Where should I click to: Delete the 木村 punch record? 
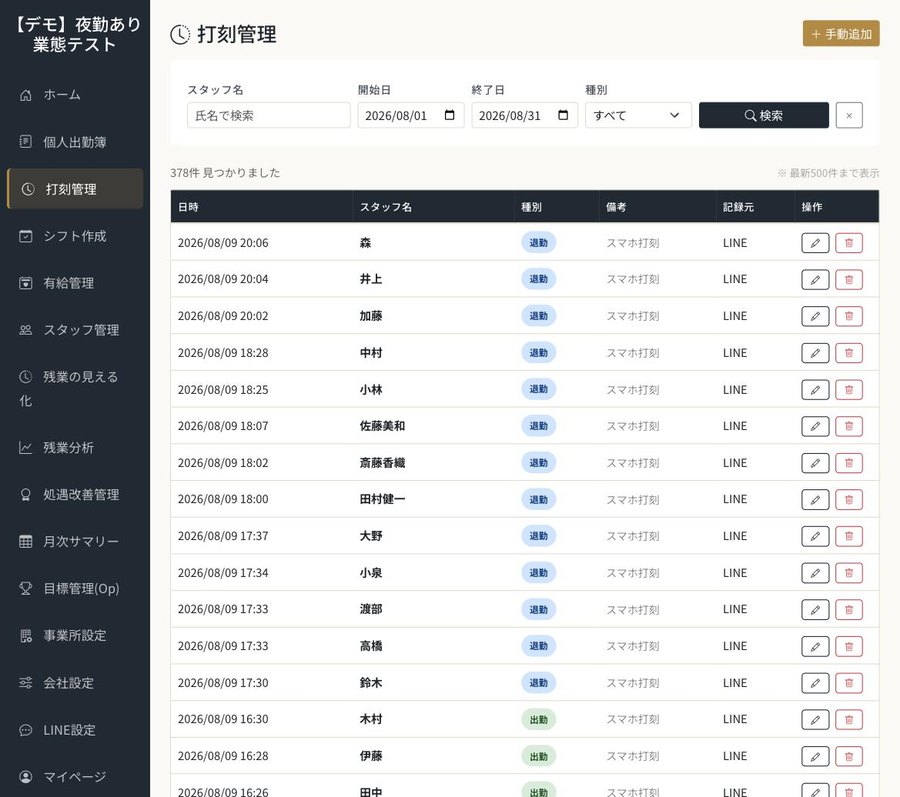(848, 720)
